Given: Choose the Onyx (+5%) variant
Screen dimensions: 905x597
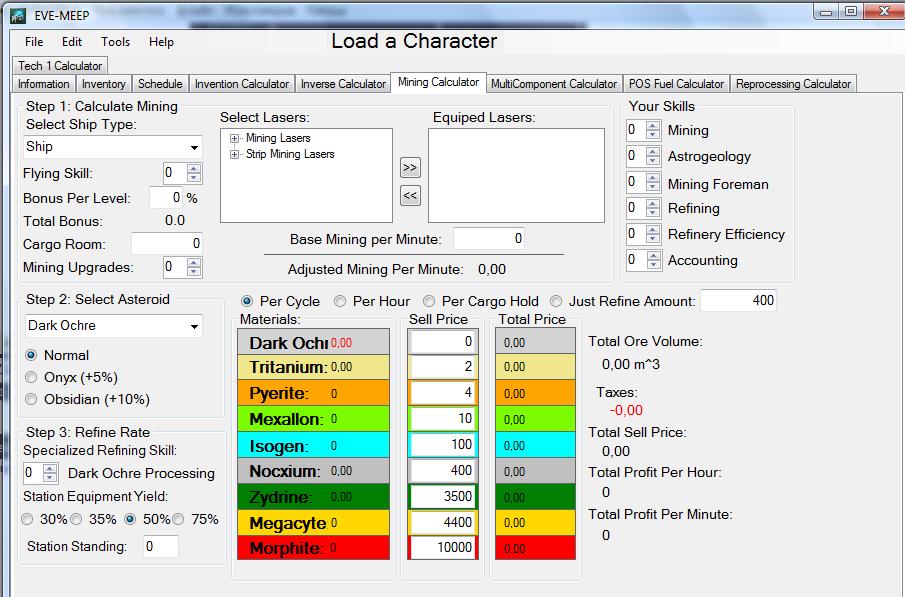Looking at the screenshot, I should (31, 377).
